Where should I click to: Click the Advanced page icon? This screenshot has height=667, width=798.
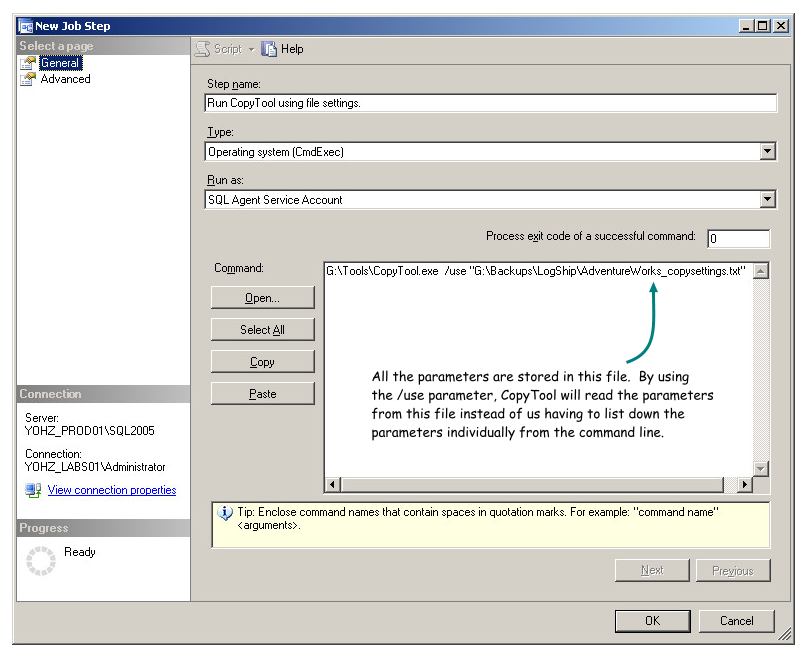coord(28,79)
